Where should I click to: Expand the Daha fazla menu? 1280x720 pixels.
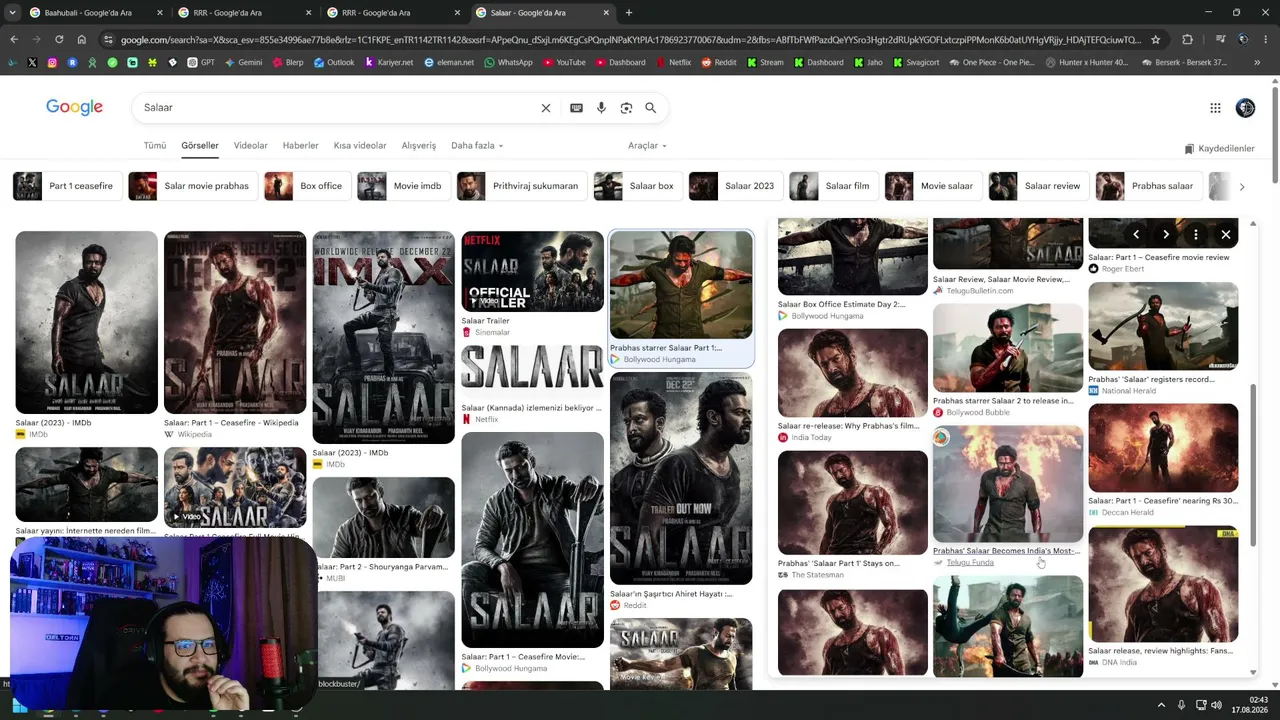pos(477,146)
